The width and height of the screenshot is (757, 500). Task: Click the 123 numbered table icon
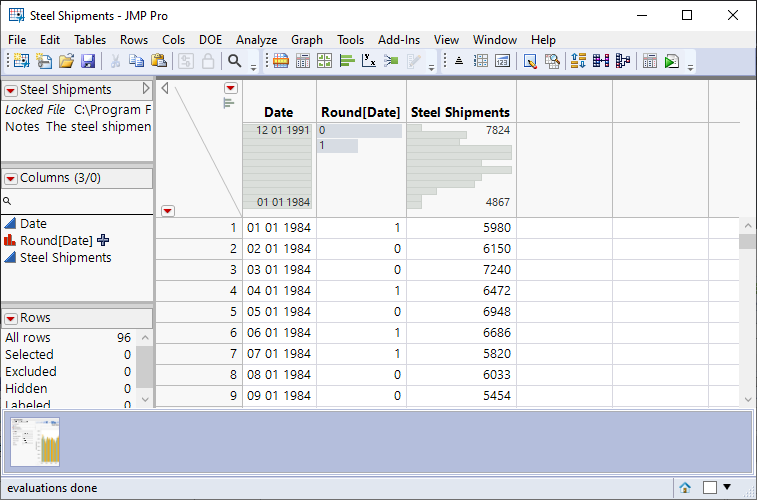tap(503, 61)
